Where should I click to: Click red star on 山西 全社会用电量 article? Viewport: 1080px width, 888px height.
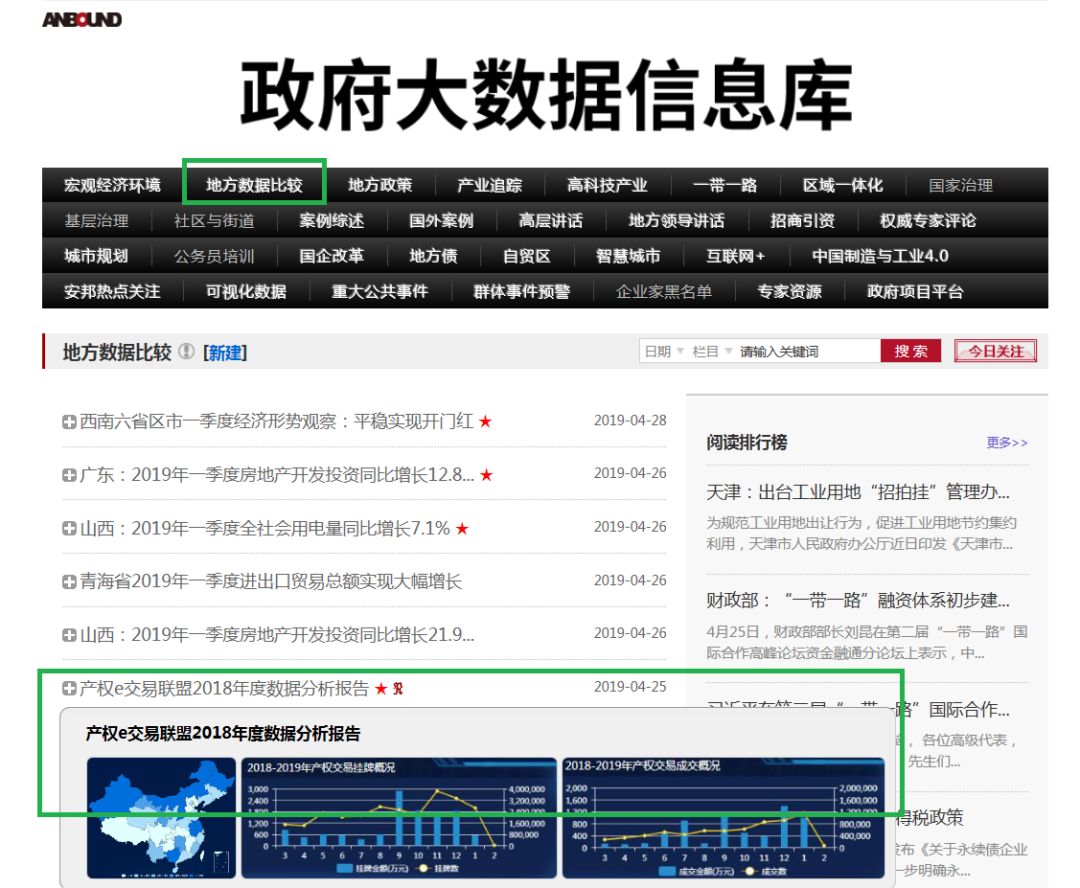(x=462, y=528)
